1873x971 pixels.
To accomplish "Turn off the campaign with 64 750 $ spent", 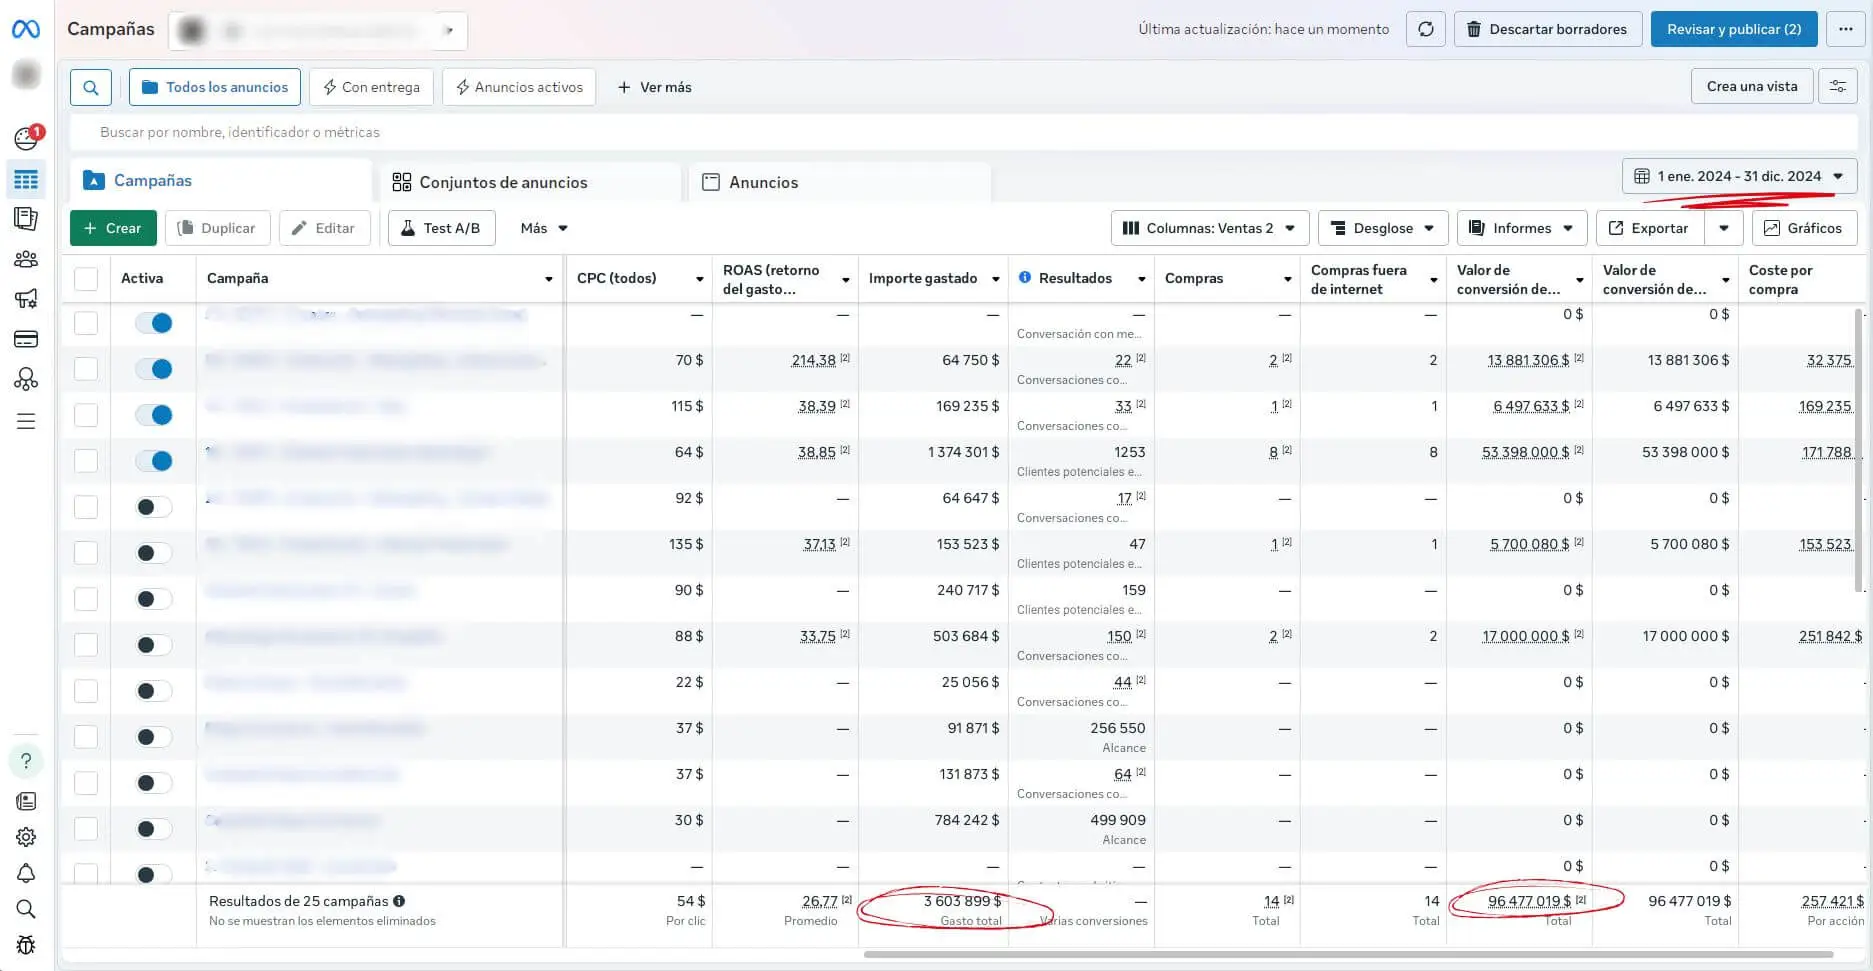I will [x=154, y=369].
